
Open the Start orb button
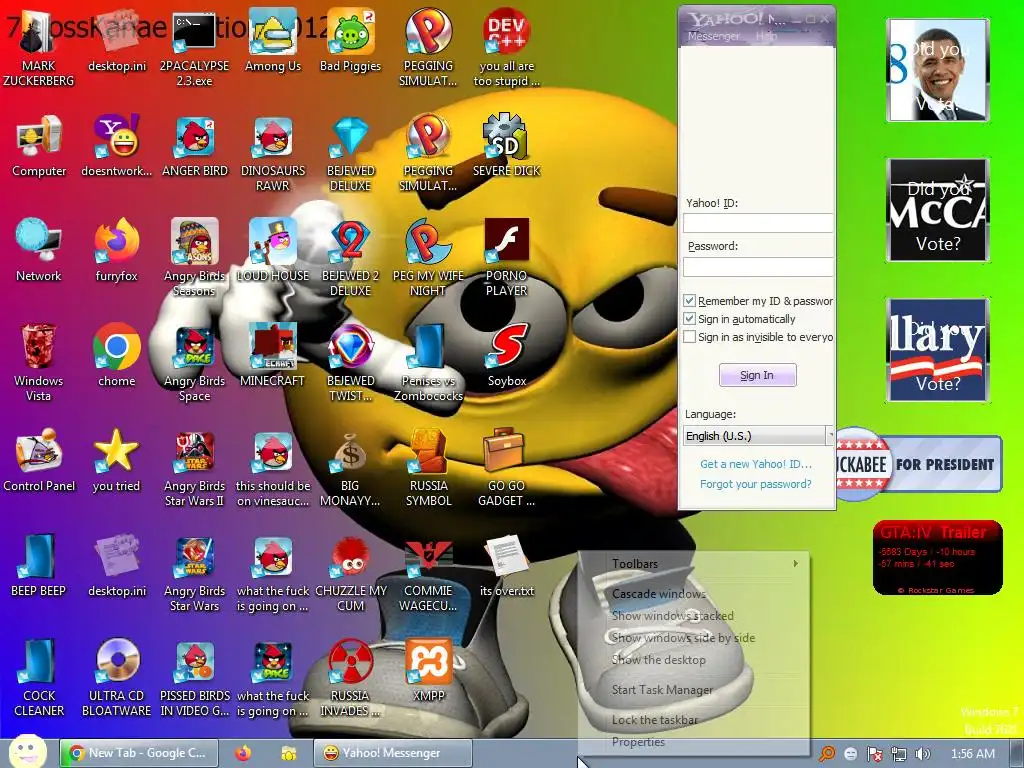click(27, 751)
